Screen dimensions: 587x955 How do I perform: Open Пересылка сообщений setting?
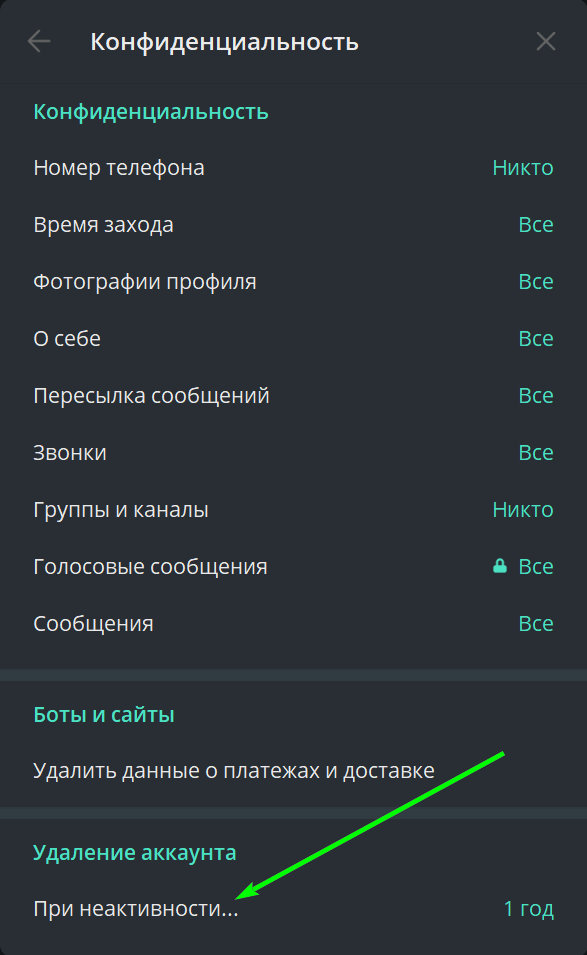294,396
